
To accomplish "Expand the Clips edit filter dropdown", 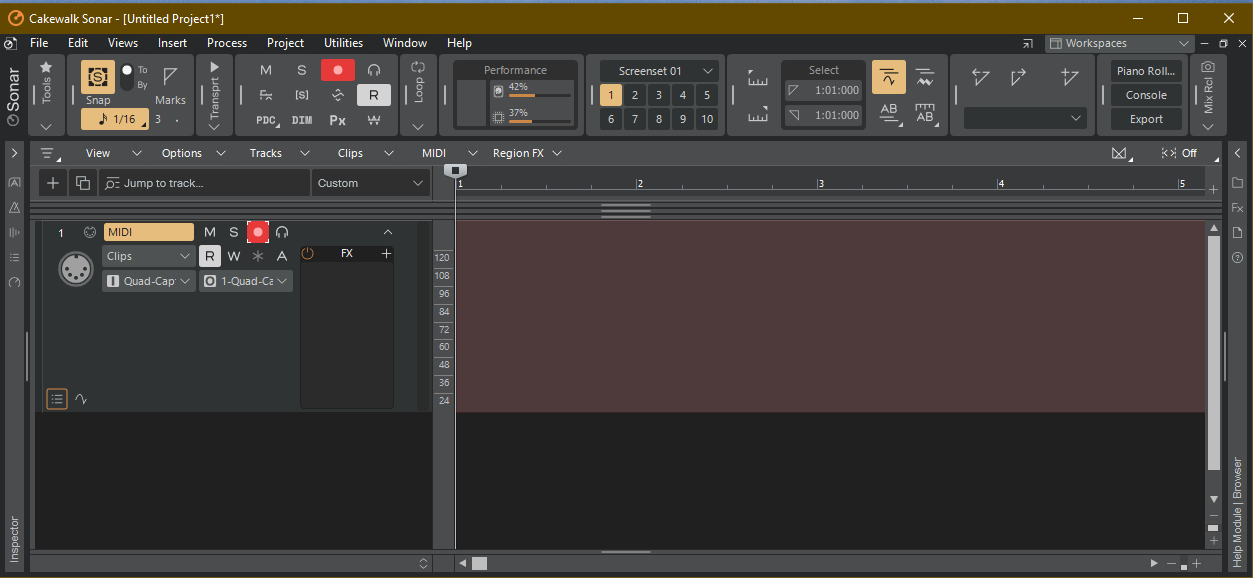I will [148, 256].
